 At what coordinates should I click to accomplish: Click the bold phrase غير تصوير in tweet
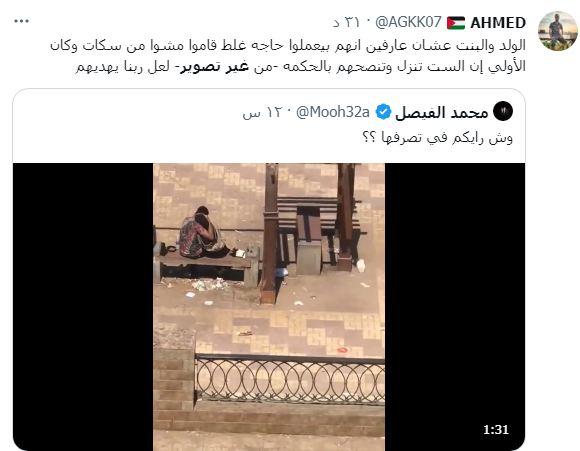(214, 67)
